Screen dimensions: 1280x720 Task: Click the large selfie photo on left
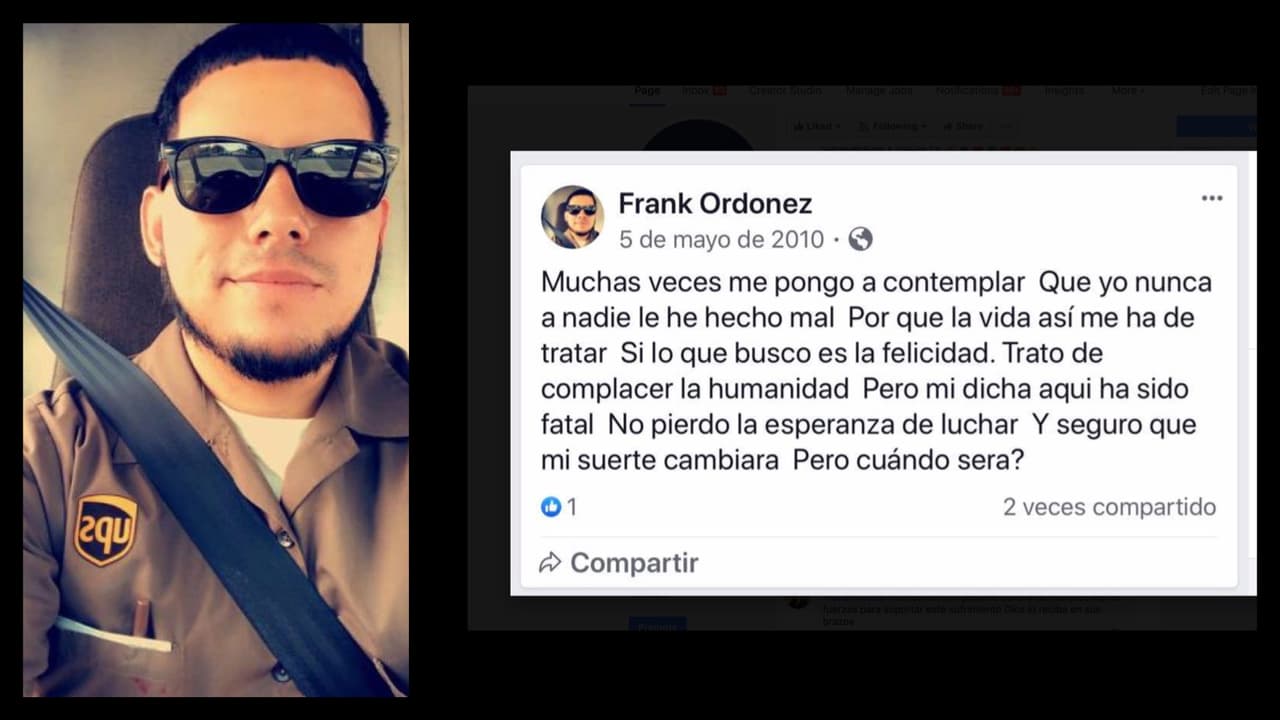216,360
